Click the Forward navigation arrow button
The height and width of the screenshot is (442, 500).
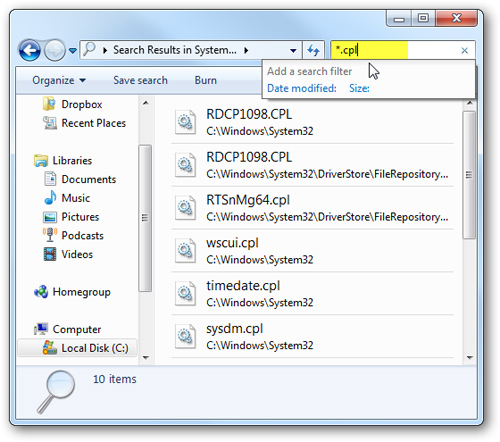click(55, 51)
